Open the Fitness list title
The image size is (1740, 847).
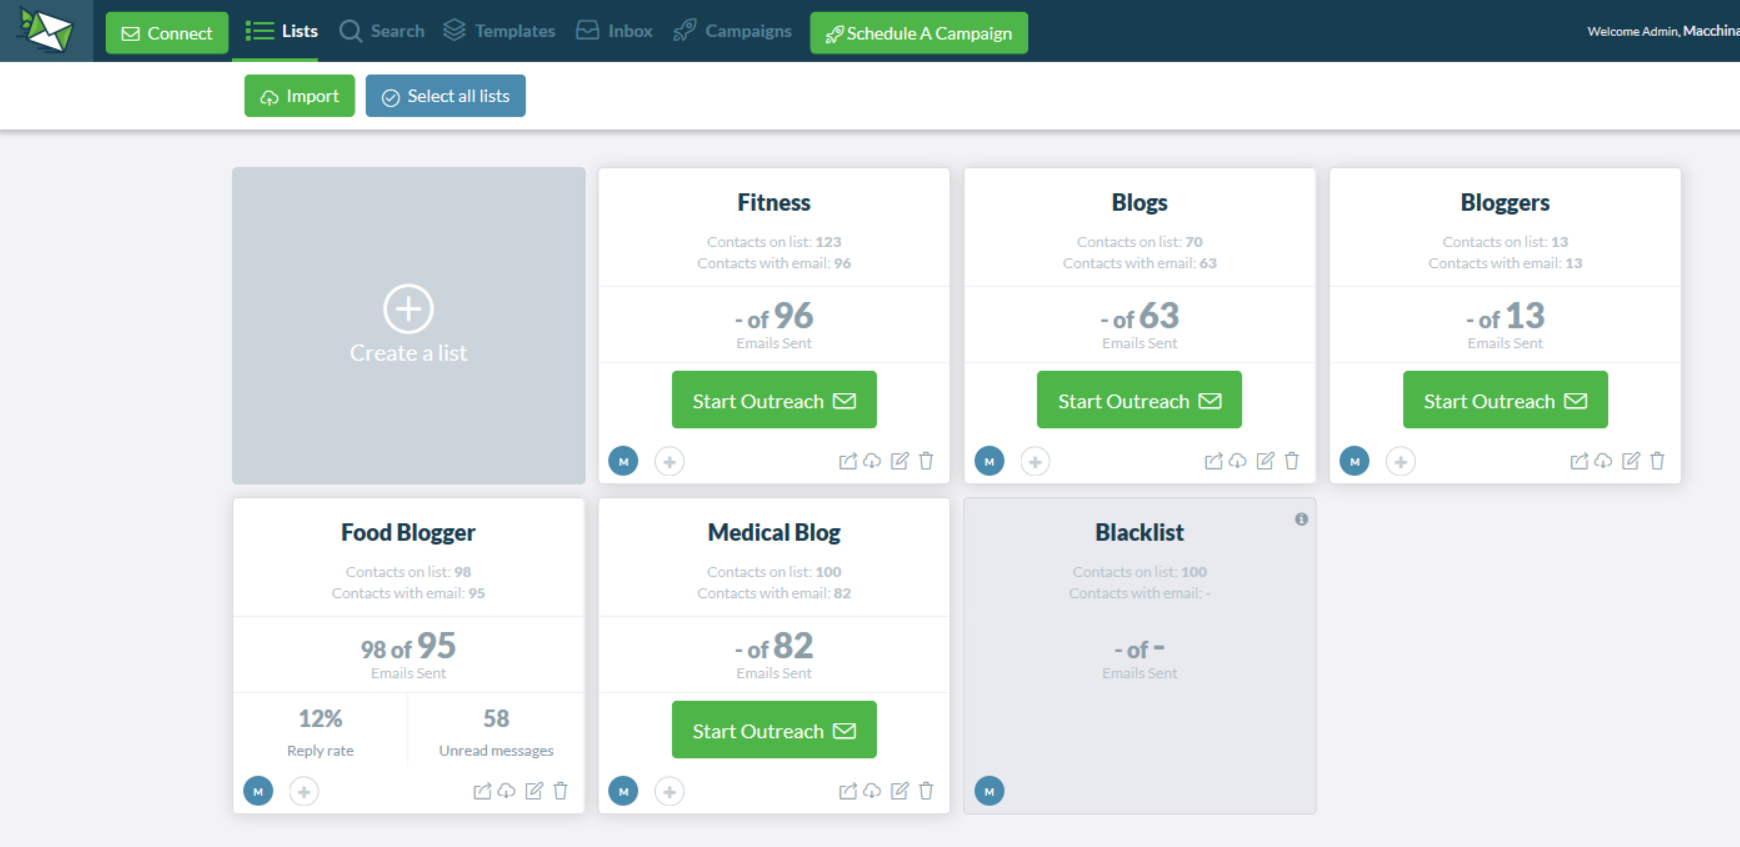(774, 202)
